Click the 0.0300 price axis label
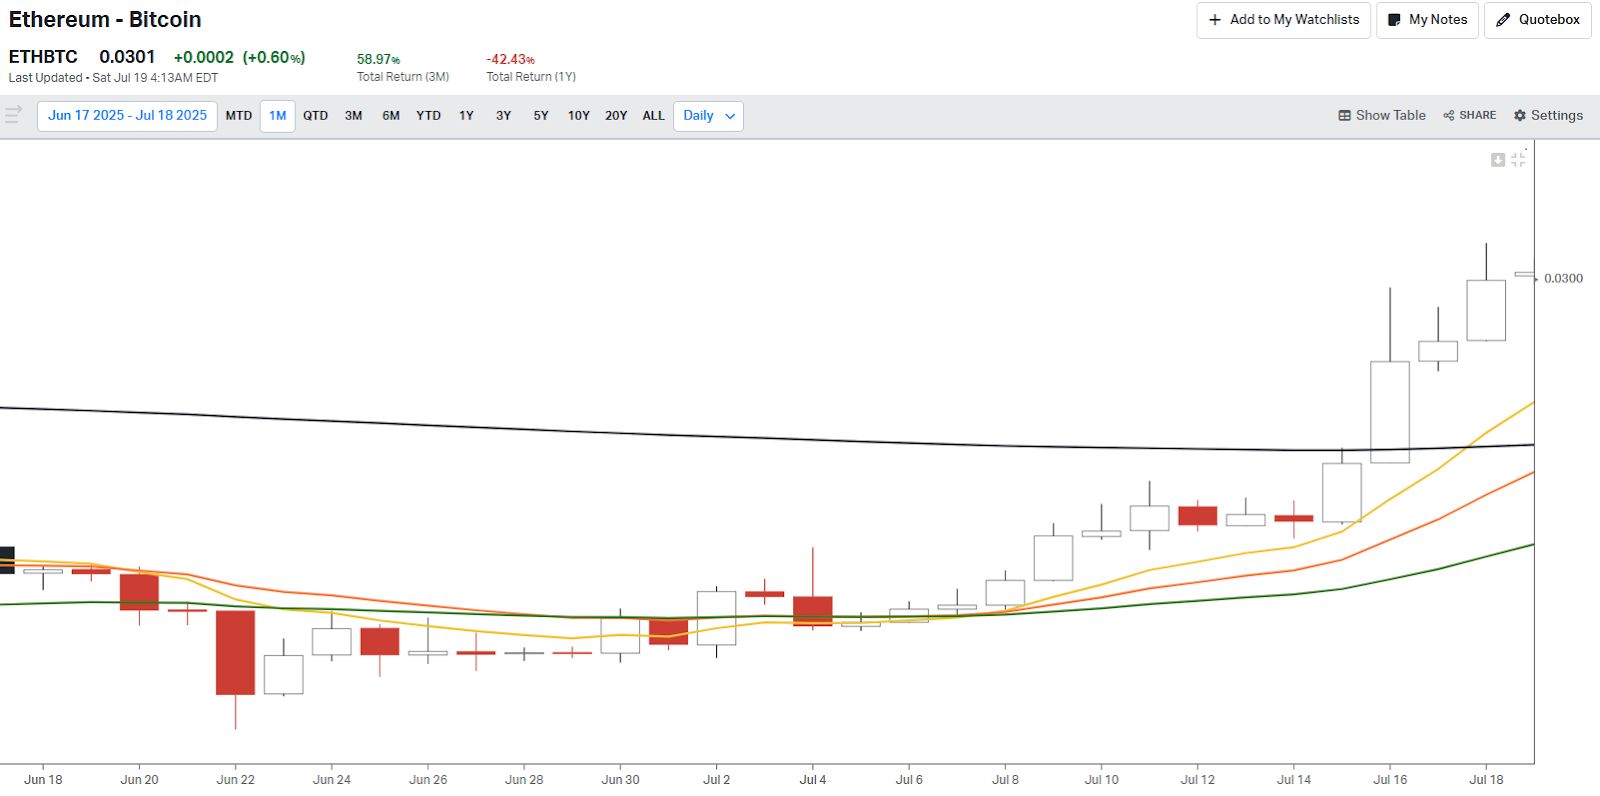The height and width of the screenshot is (796, 1600). (1564, 279)
